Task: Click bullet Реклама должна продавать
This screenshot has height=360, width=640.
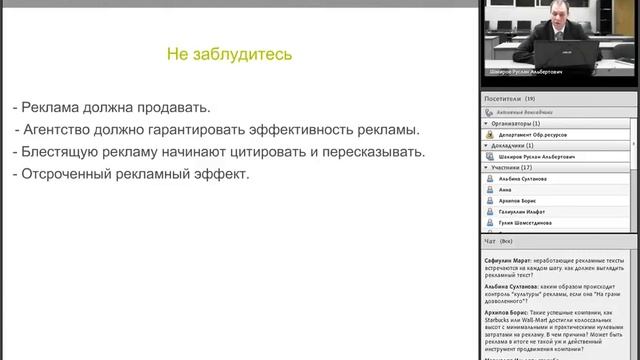Action: (x=111, y=107)
